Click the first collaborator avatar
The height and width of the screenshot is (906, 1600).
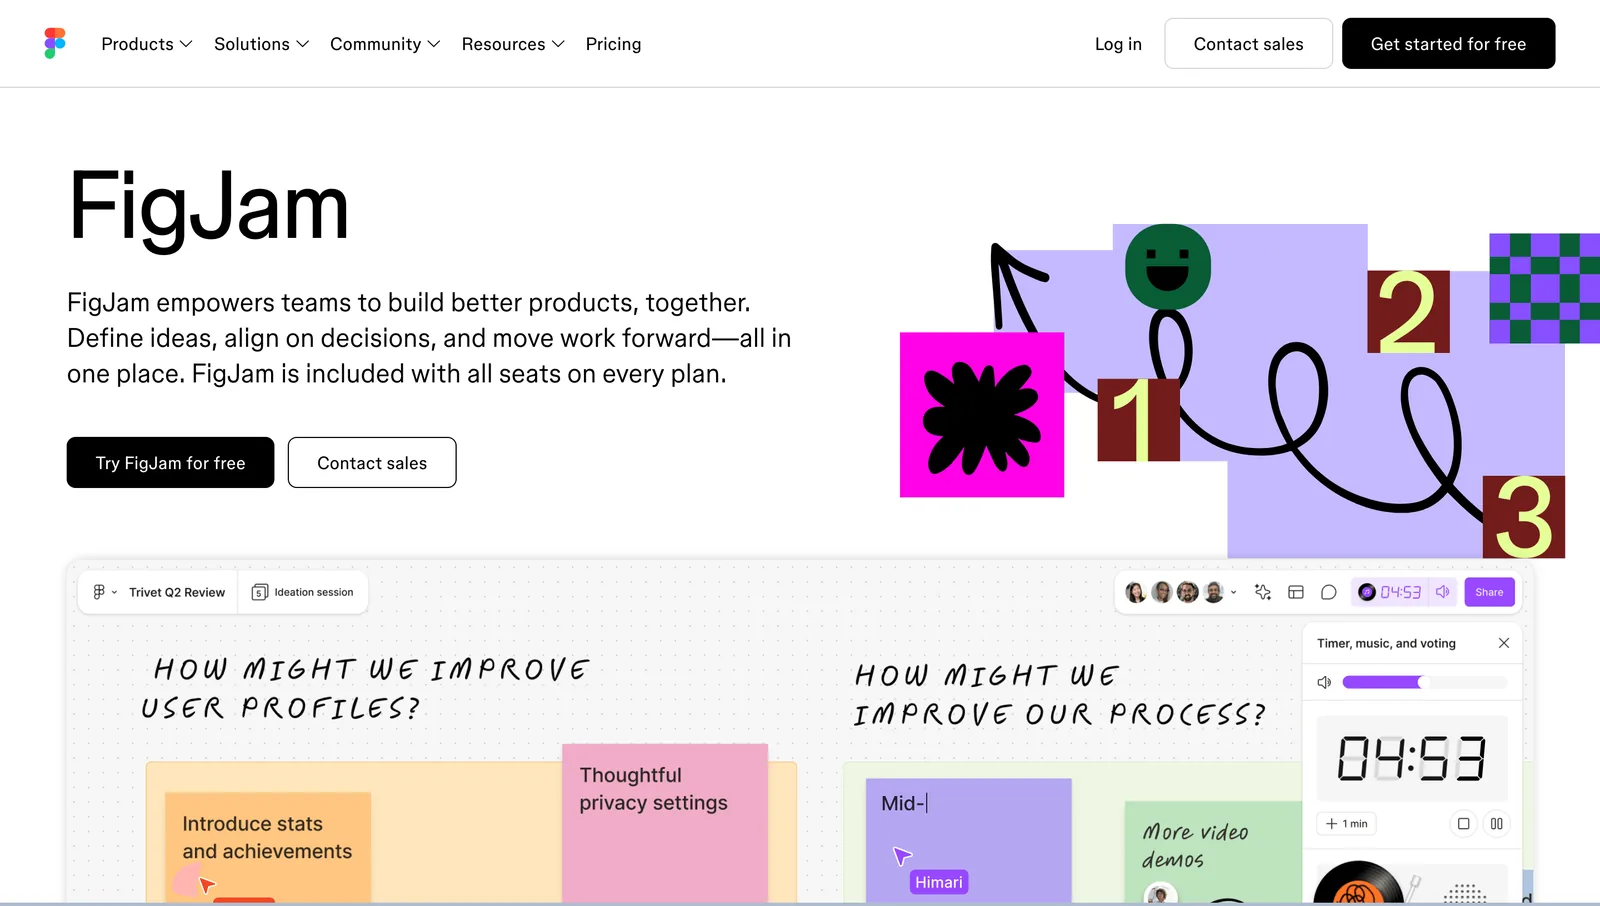[x=1136, y=592]
